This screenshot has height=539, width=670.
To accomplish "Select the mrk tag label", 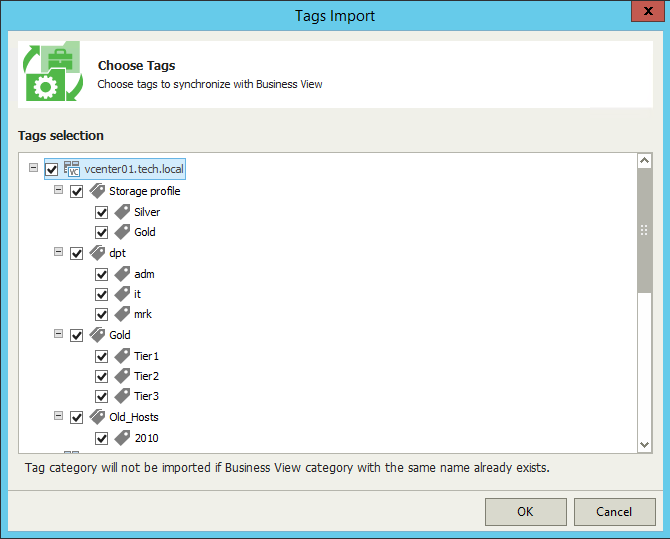I will (x=143, y=314).
